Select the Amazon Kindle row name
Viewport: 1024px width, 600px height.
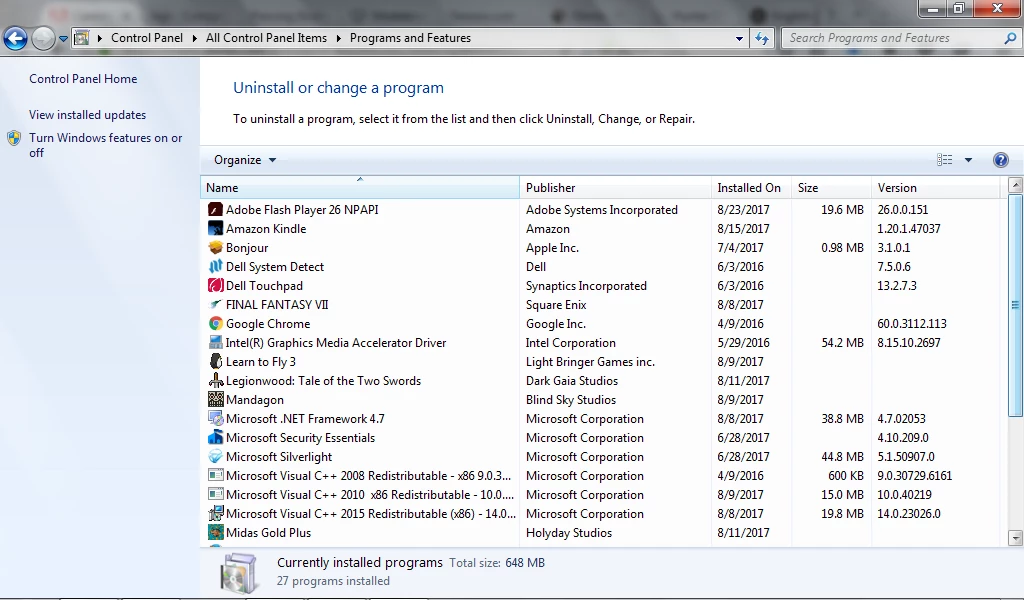click(266, 229)
